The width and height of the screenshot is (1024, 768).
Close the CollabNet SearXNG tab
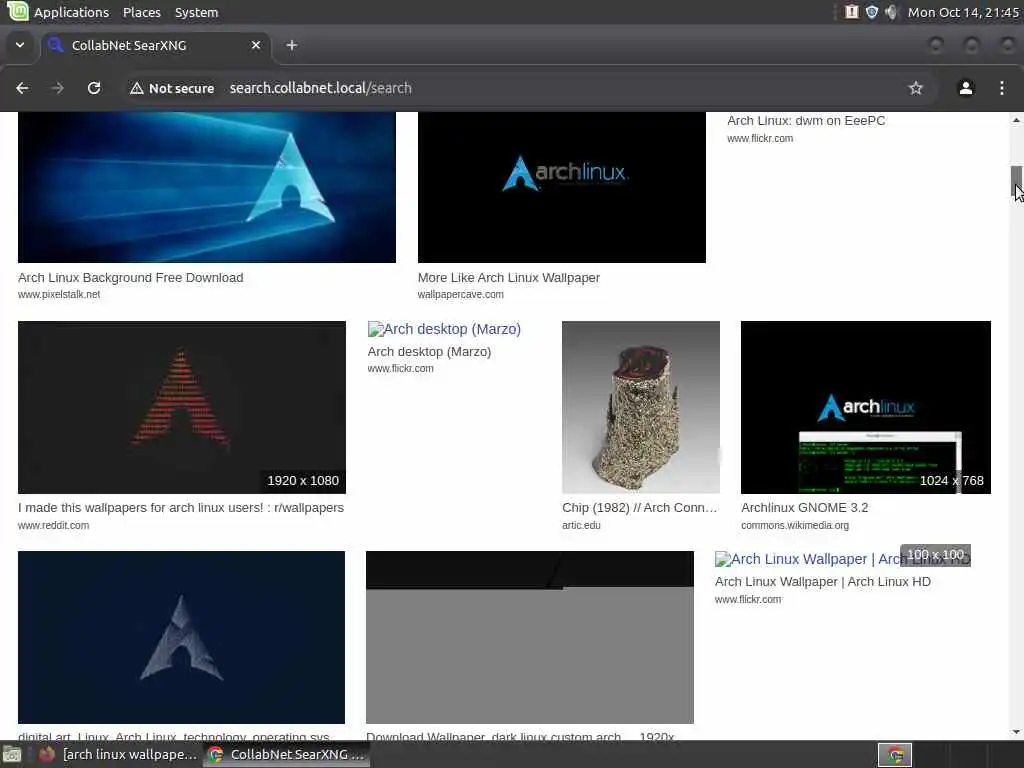pyautogui.click(x=256, y=45)
